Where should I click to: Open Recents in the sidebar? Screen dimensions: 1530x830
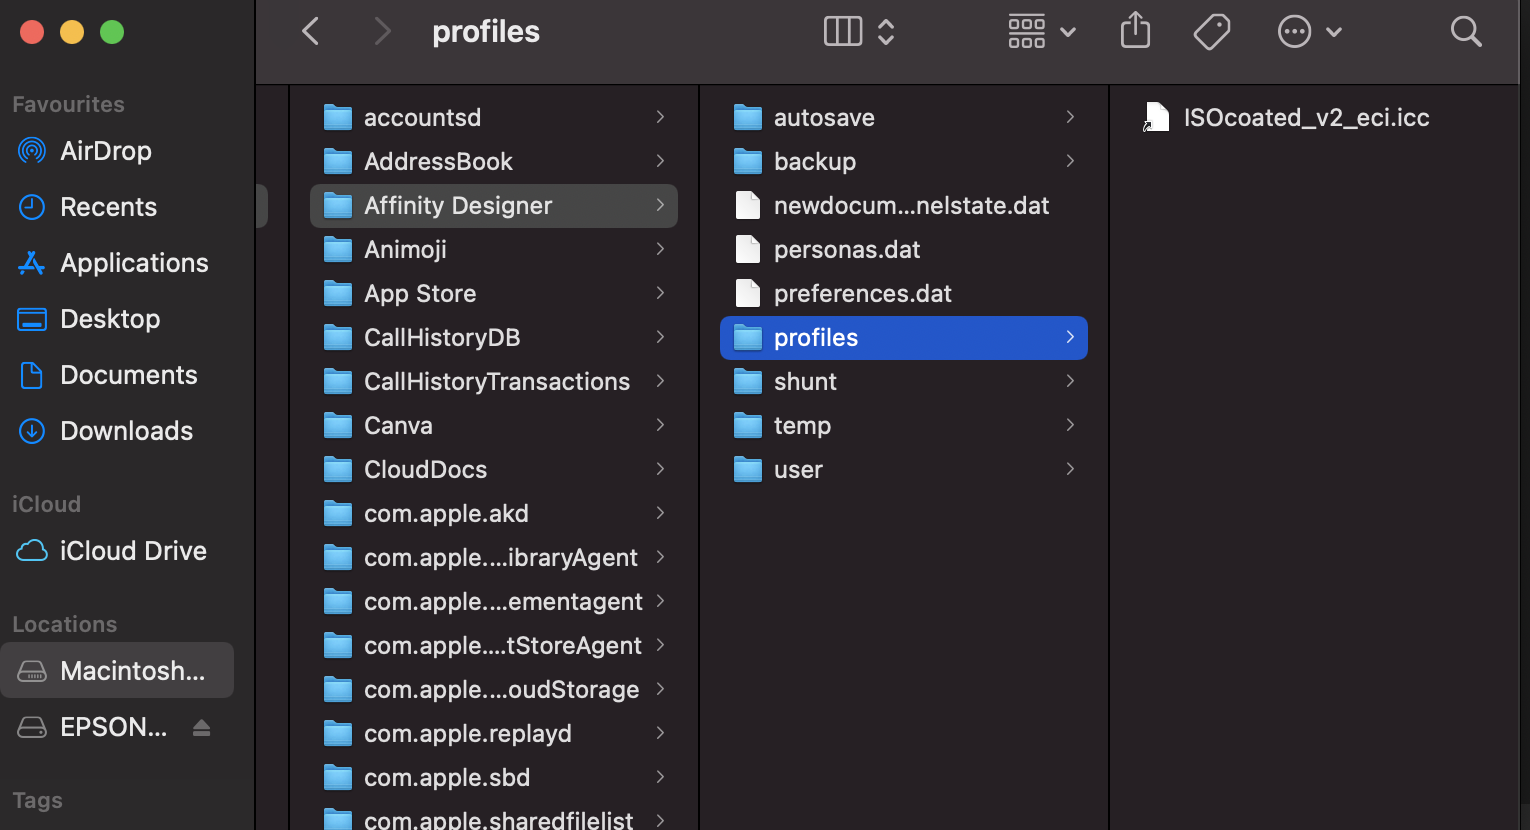[x=117, y=207]
